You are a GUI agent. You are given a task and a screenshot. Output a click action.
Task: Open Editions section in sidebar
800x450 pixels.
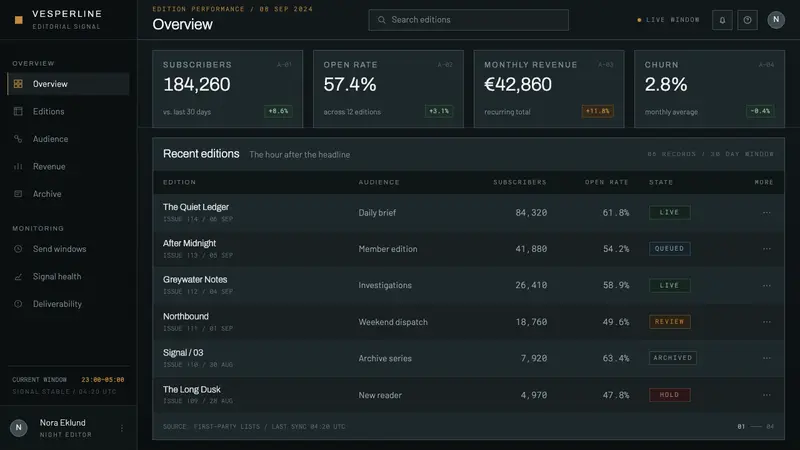(x=68, y=111)
